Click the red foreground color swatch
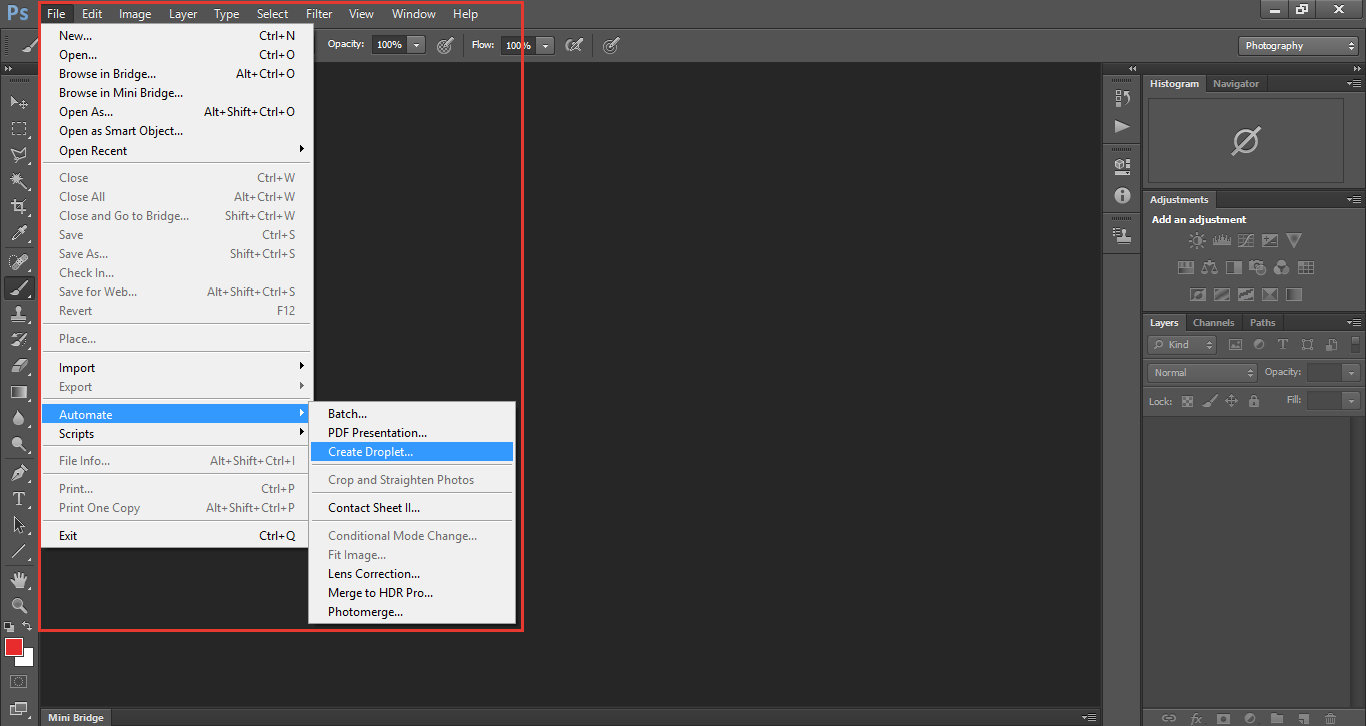1366x726 pixels. click(x=13, y=647)
